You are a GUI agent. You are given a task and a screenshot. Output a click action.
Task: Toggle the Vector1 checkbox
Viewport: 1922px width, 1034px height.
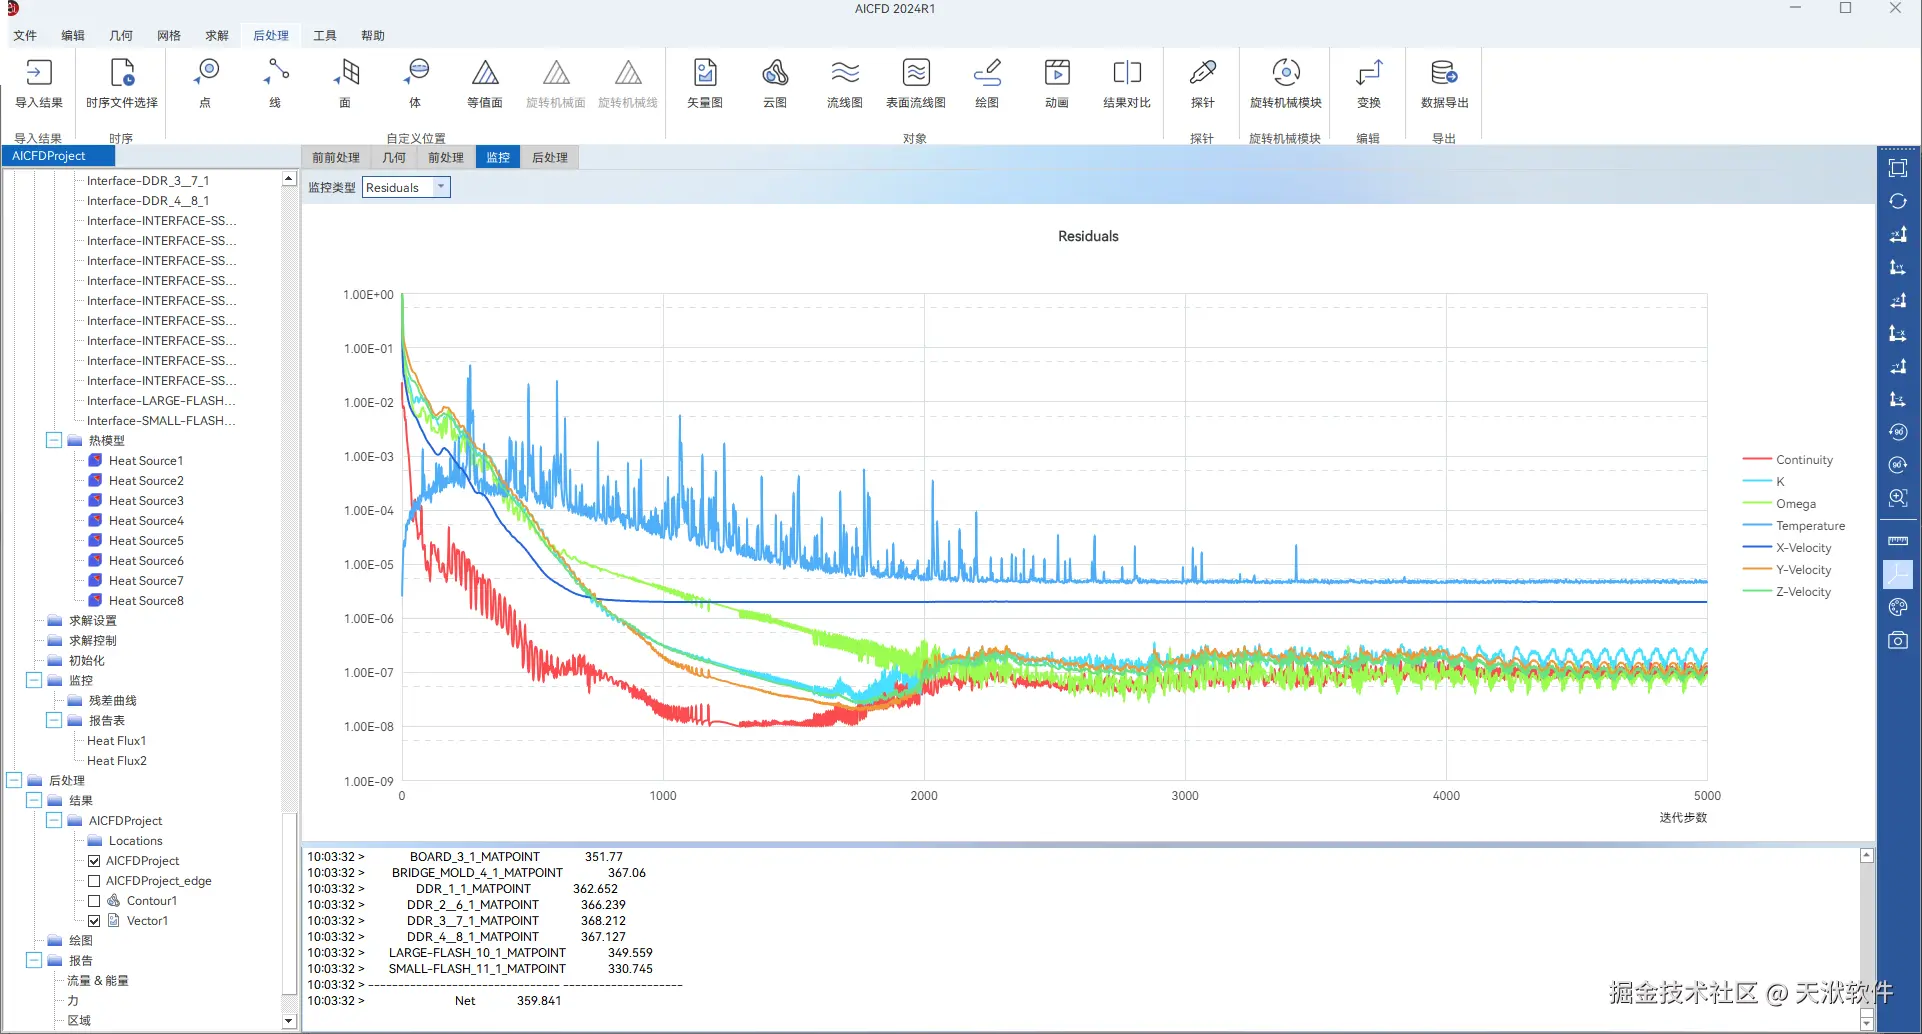point(94,921)
